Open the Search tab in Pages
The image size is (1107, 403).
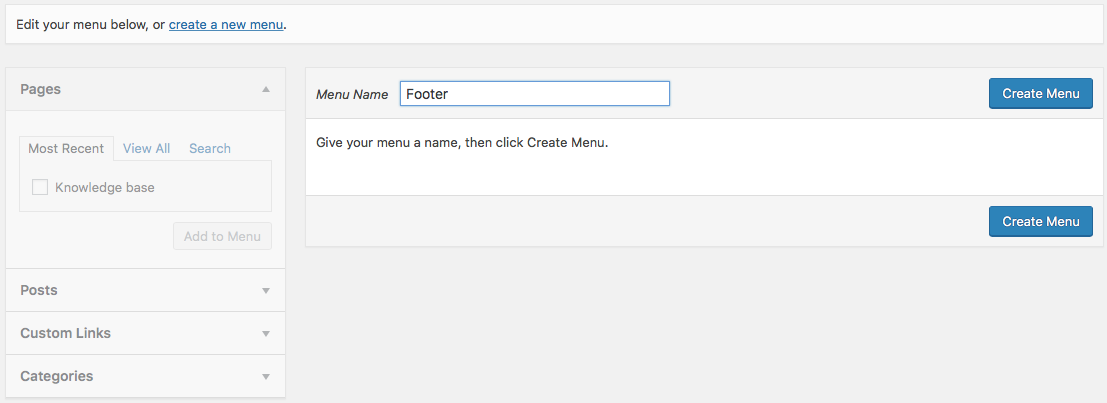(x=210, y=148)
